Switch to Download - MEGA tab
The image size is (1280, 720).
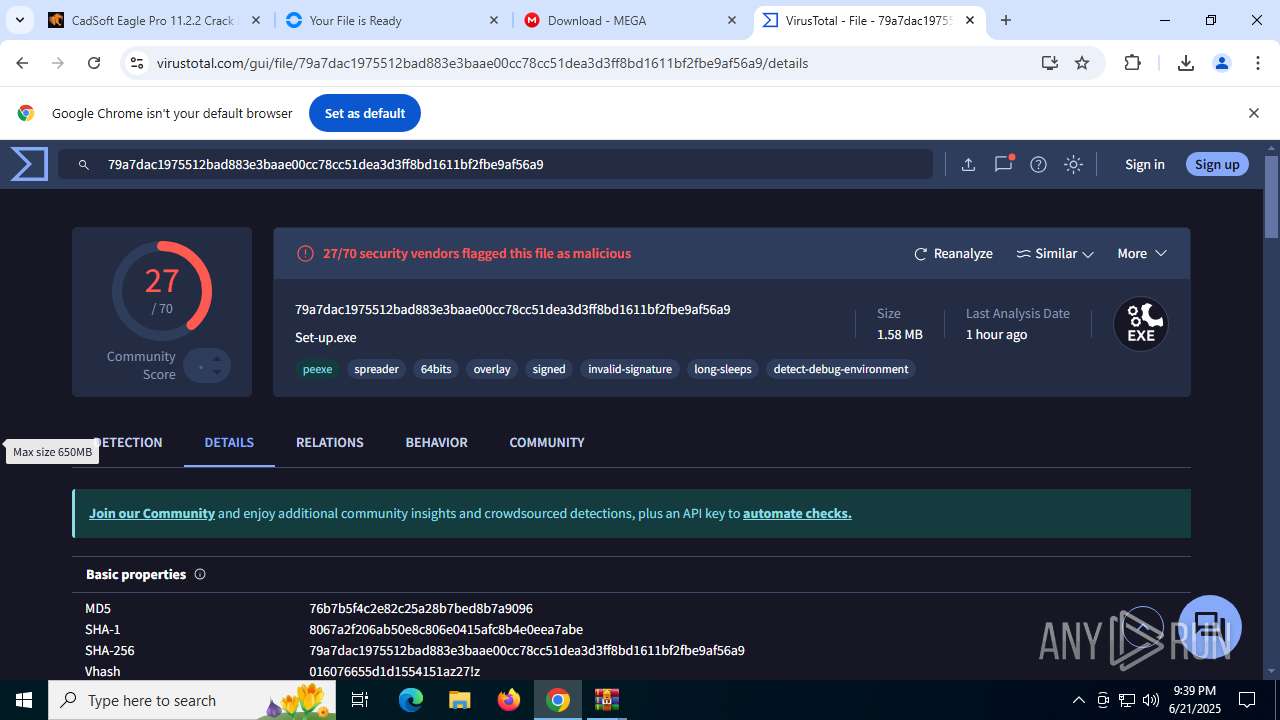point(630,20)
